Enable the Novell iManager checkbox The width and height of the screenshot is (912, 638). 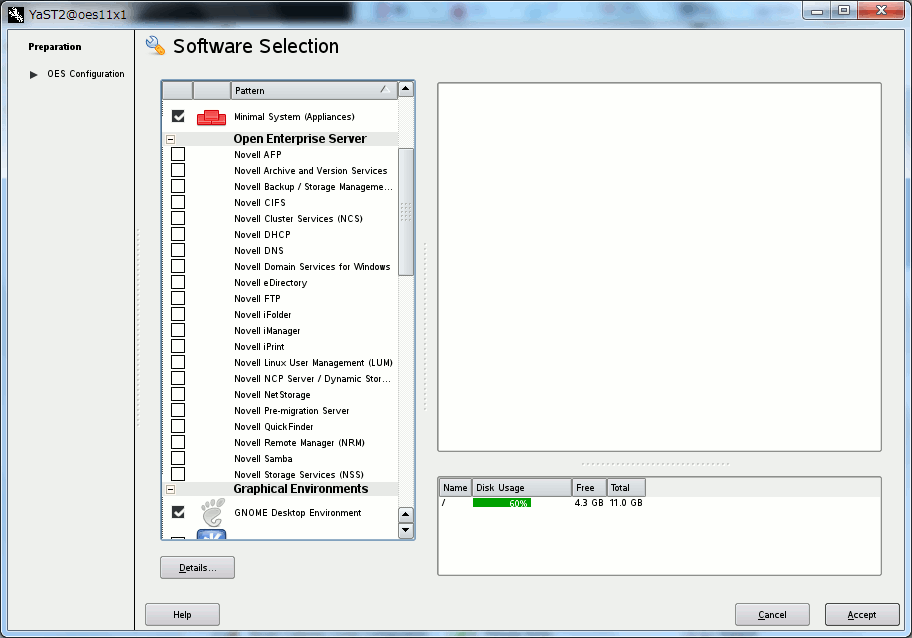[x=178, y=330]
